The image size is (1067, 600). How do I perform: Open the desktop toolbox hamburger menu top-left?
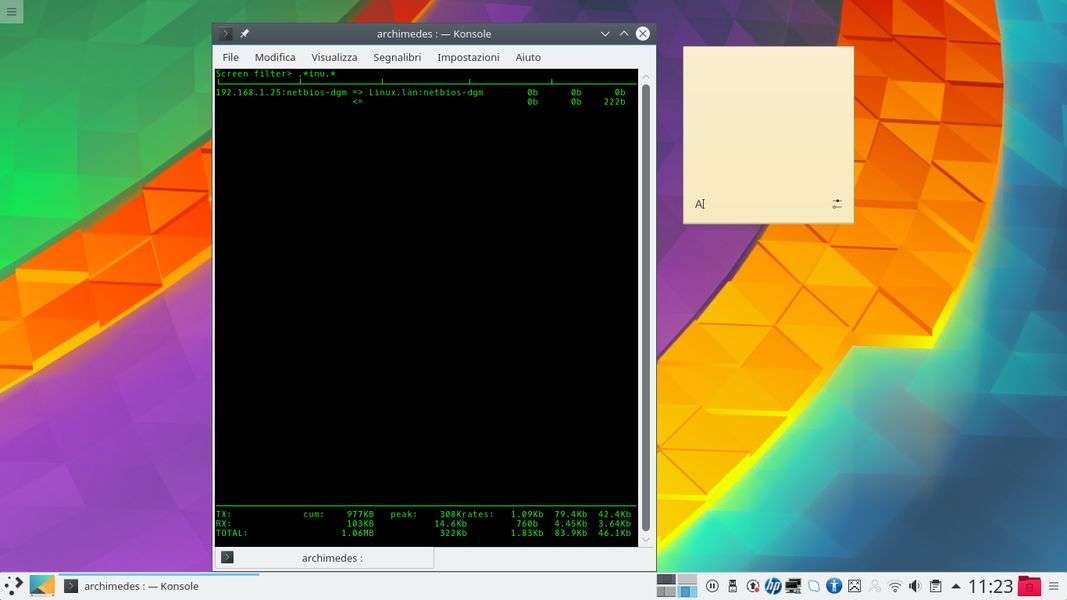11,11
